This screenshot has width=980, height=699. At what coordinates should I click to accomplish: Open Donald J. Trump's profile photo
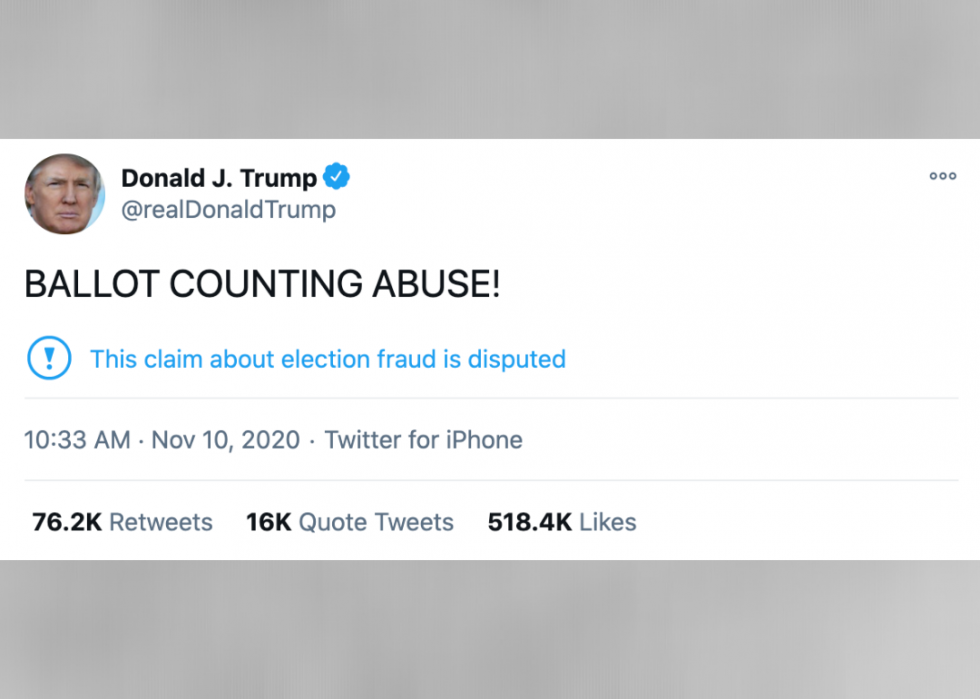[64, 194]
